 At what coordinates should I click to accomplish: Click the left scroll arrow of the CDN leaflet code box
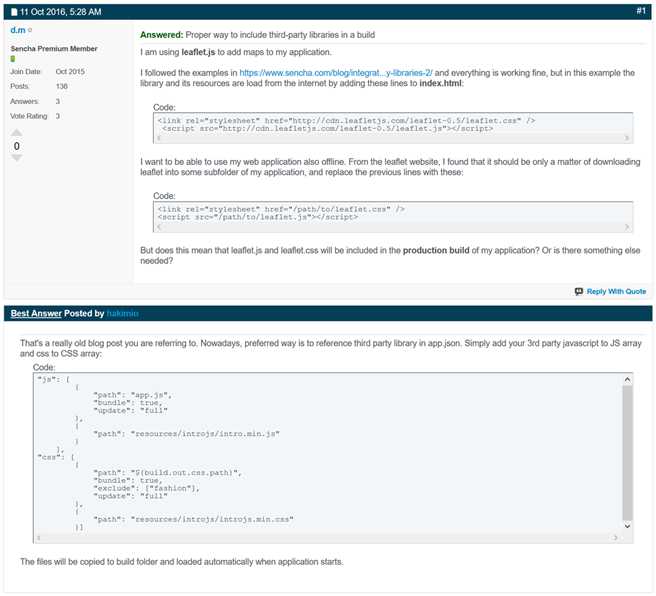click(x=159, y=138)
